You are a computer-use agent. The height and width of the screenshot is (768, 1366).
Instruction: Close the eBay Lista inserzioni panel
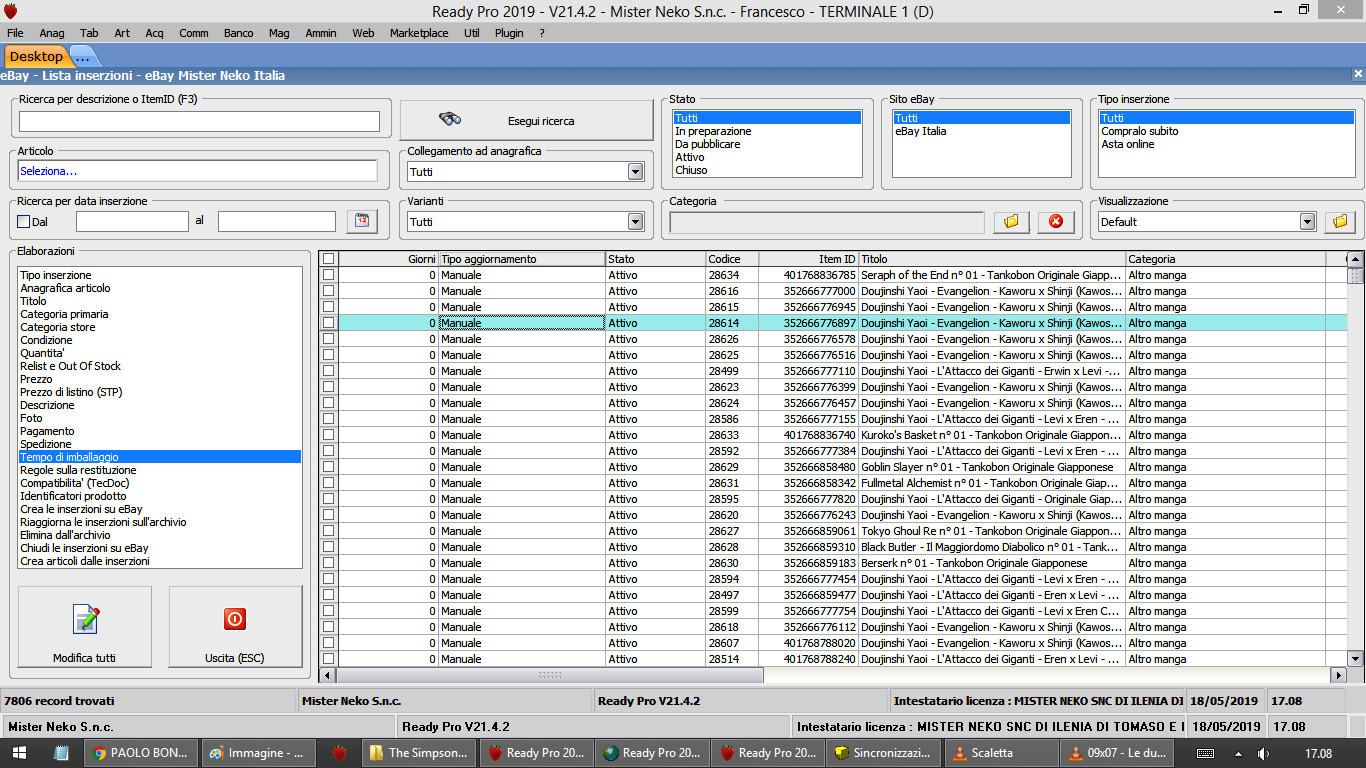click(1357, 74)
